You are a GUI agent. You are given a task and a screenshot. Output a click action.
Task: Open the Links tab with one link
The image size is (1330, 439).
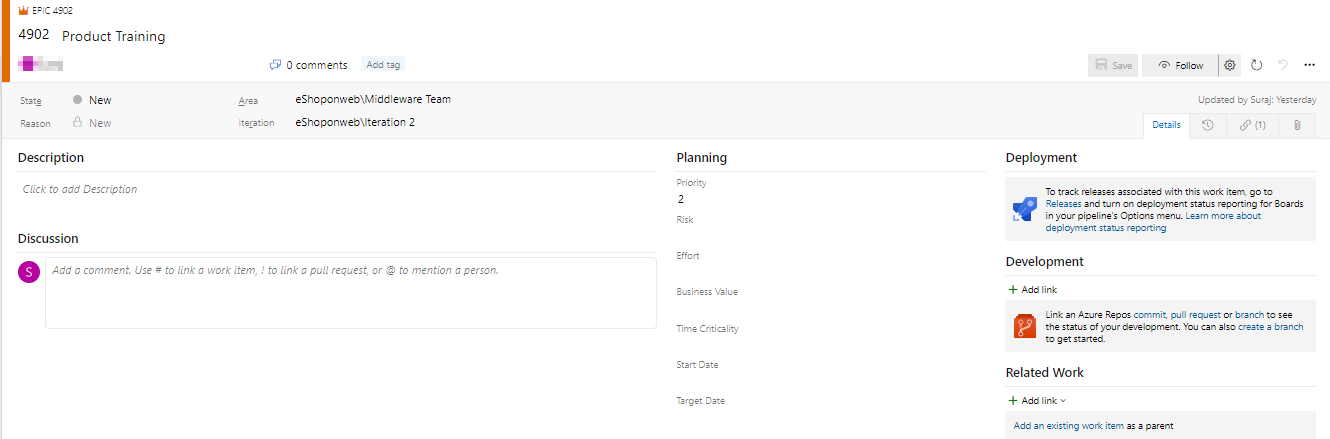[x=1253, y=126]
